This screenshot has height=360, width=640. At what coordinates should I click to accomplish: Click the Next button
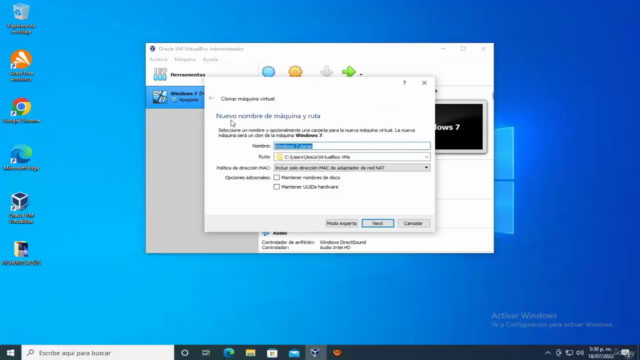[378, 223]
